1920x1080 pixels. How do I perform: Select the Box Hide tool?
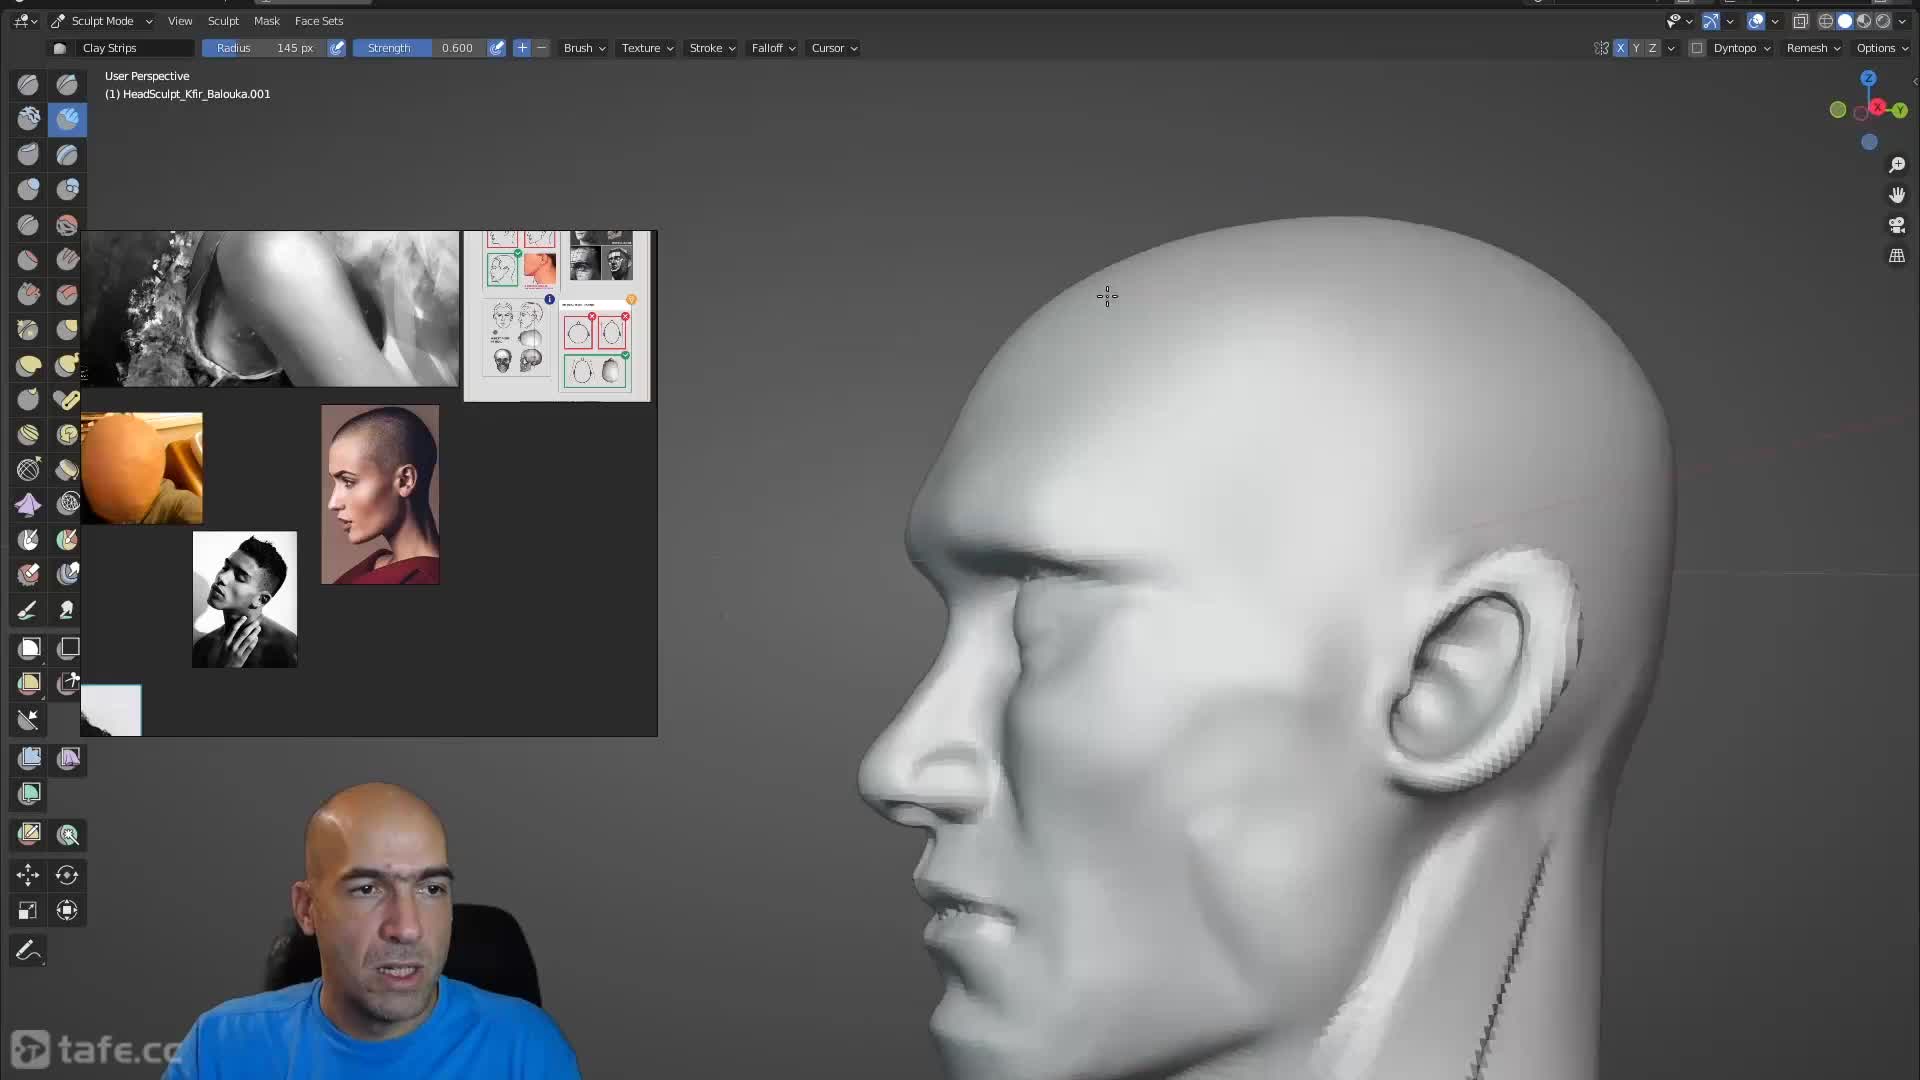coord(67,649)
